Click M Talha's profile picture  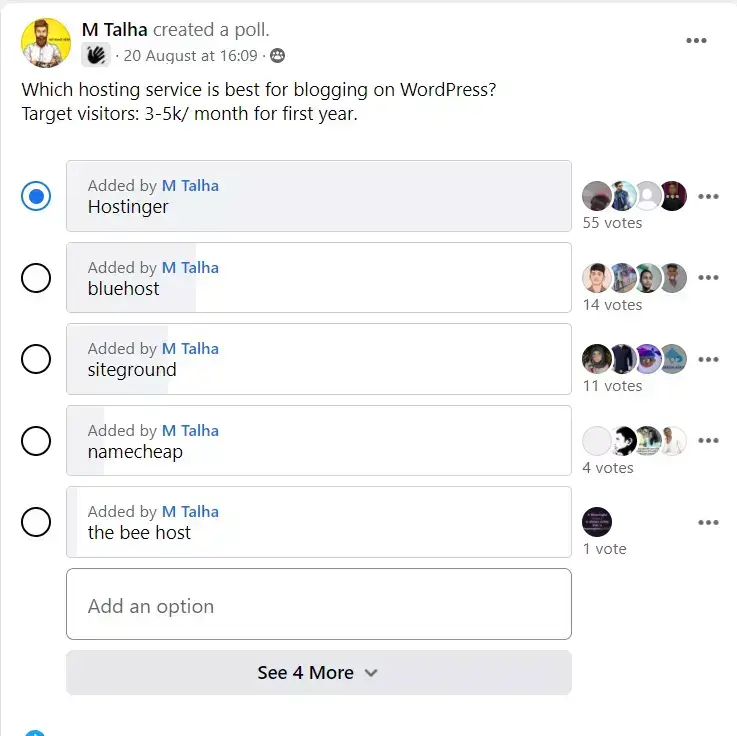pyautogui.click(x=46, y=39)
